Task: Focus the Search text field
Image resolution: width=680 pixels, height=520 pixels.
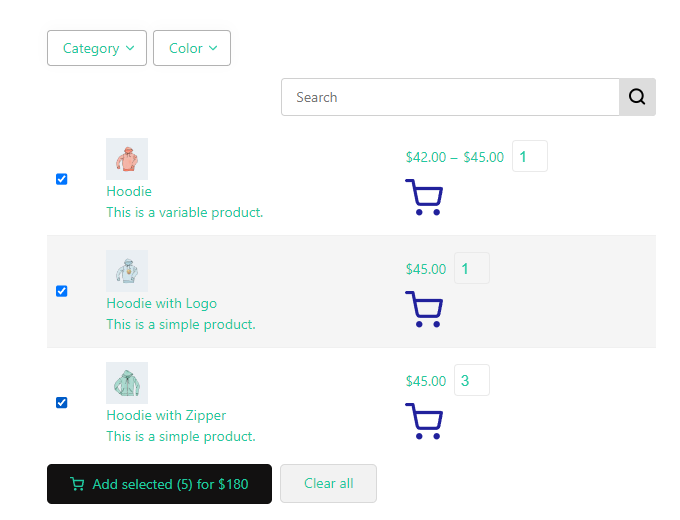Action: (450, 97)
